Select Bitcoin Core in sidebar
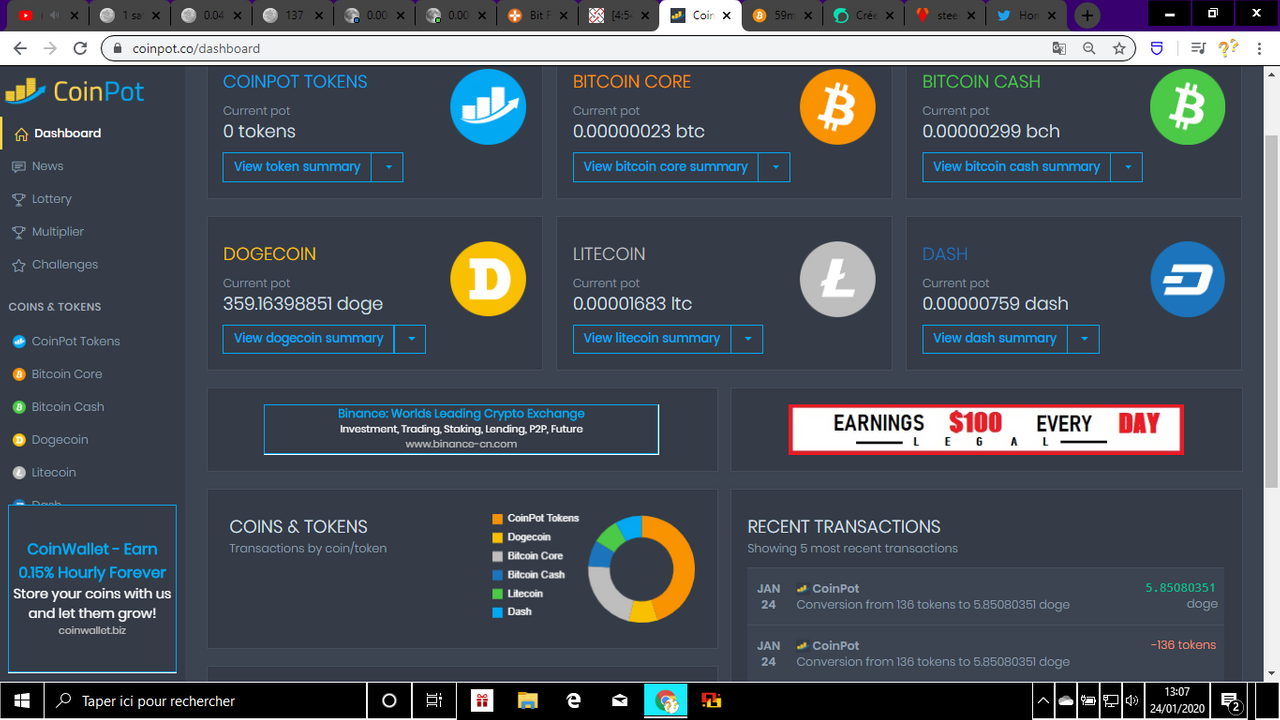 click(67, 374)
